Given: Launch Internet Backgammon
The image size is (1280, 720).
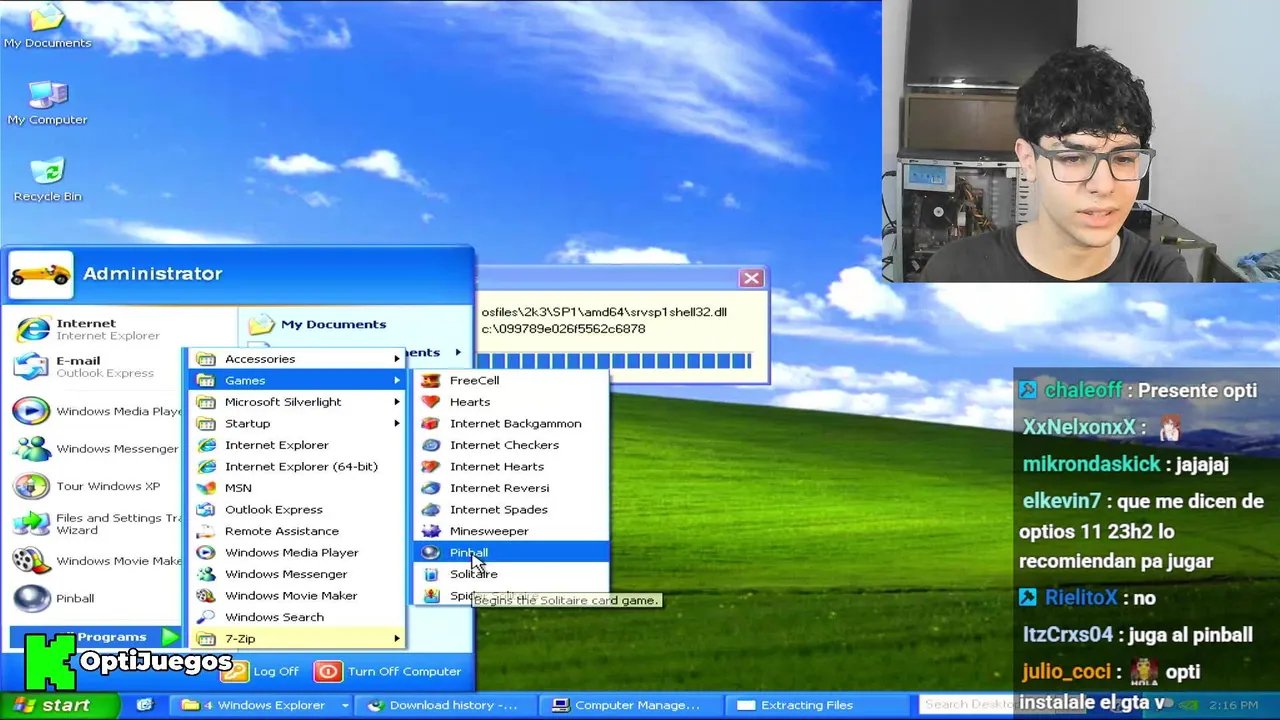Looking at the screenshot, I should coord(511,423).
